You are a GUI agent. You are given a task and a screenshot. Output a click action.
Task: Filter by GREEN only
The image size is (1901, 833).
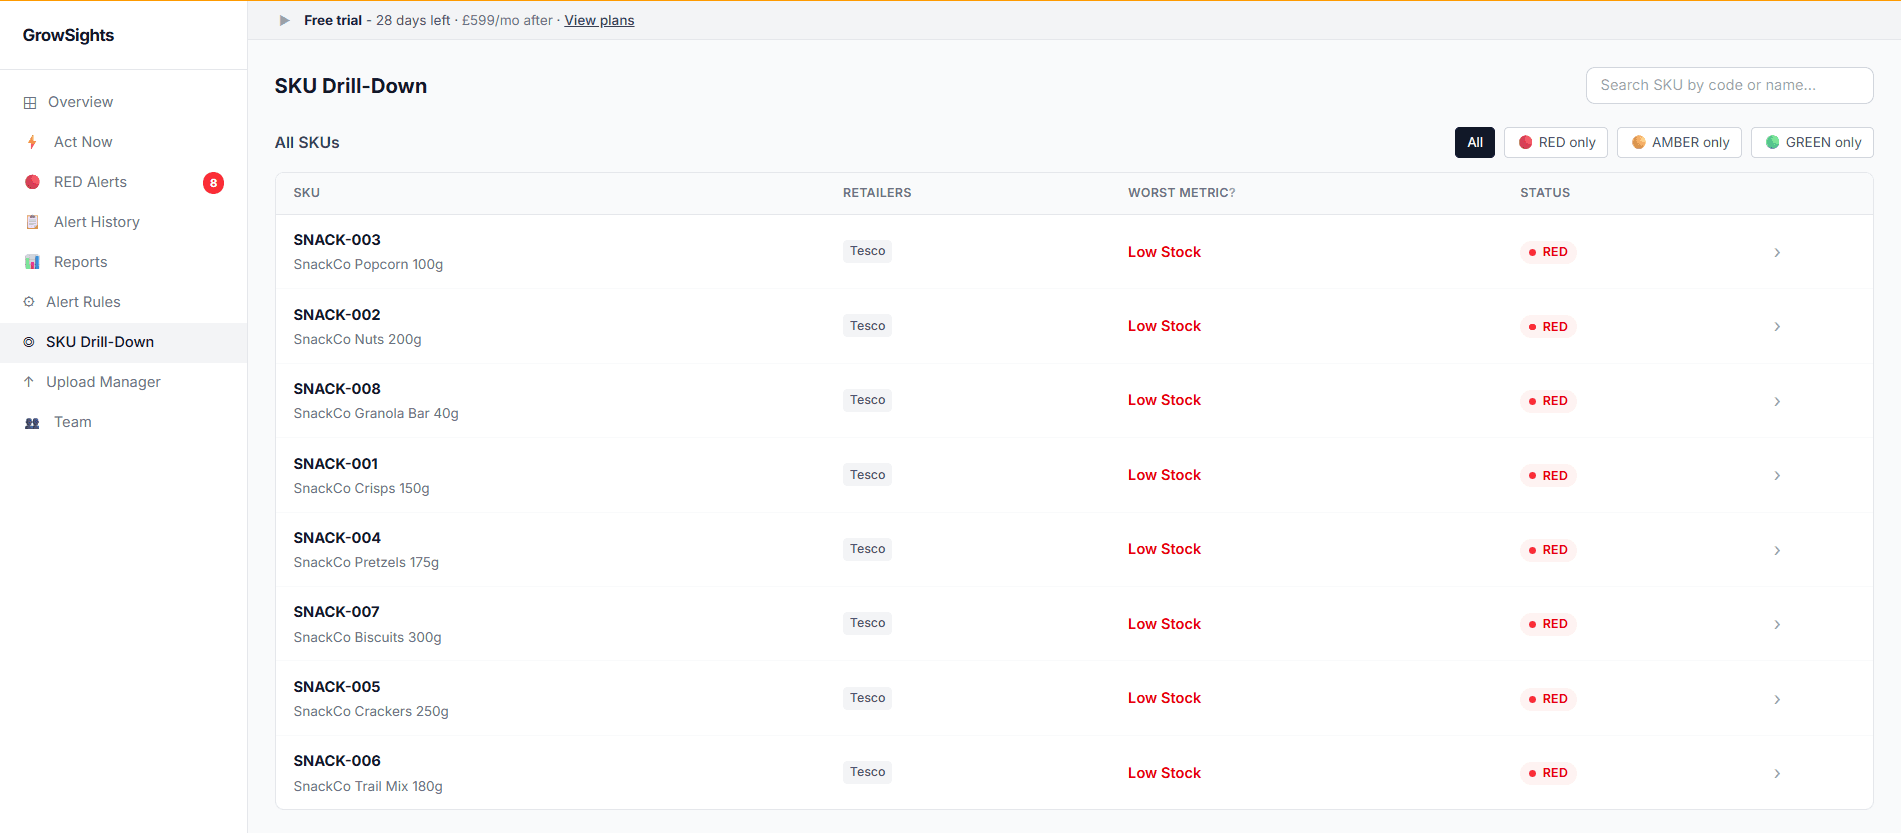coord(1812,142)
